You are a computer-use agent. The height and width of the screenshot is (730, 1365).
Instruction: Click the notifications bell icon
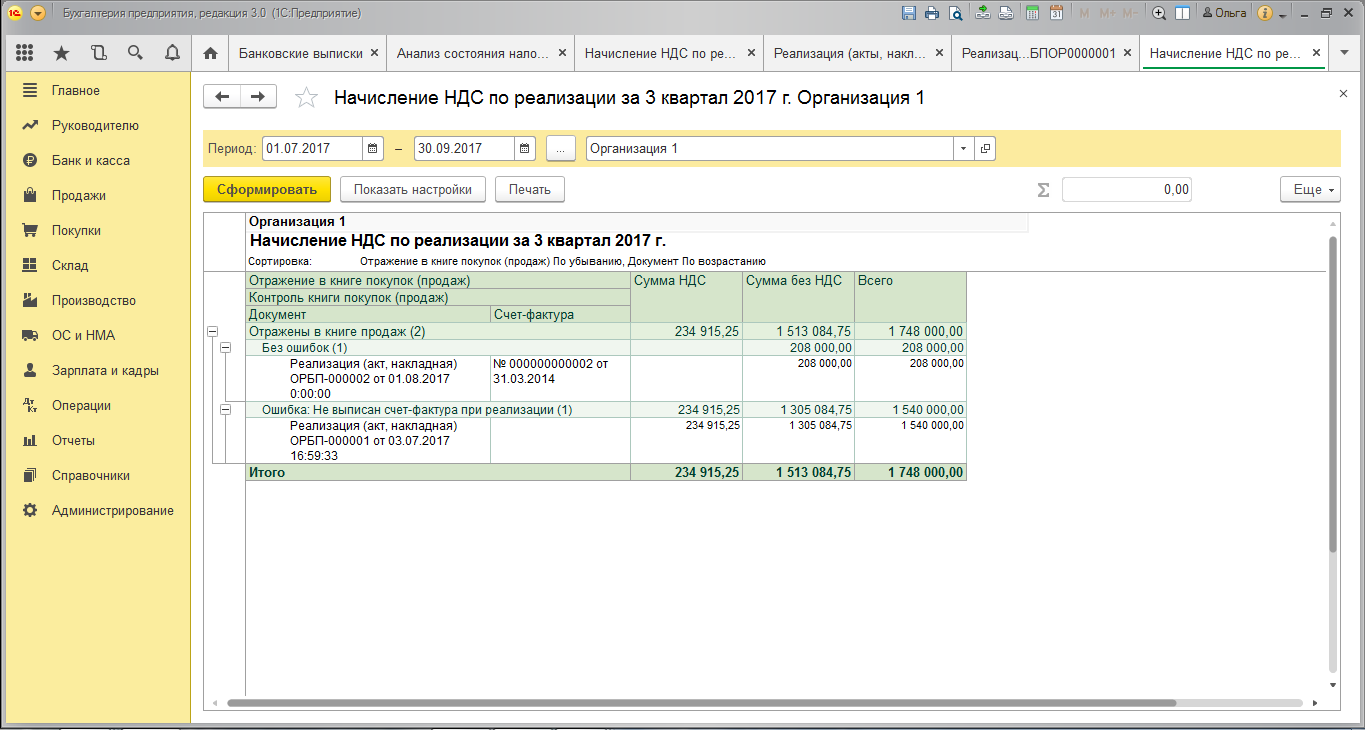tap(171, 53)
